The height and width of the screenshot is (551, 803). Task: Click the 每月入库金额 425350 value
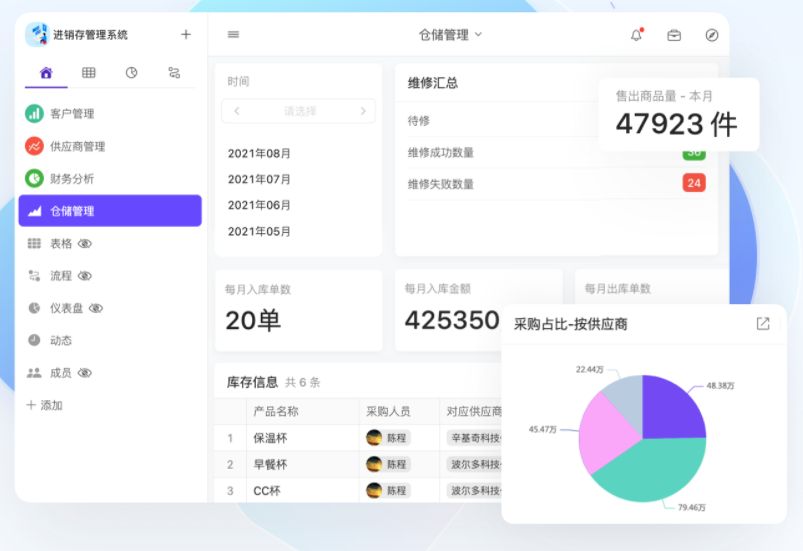click(452, 321)
